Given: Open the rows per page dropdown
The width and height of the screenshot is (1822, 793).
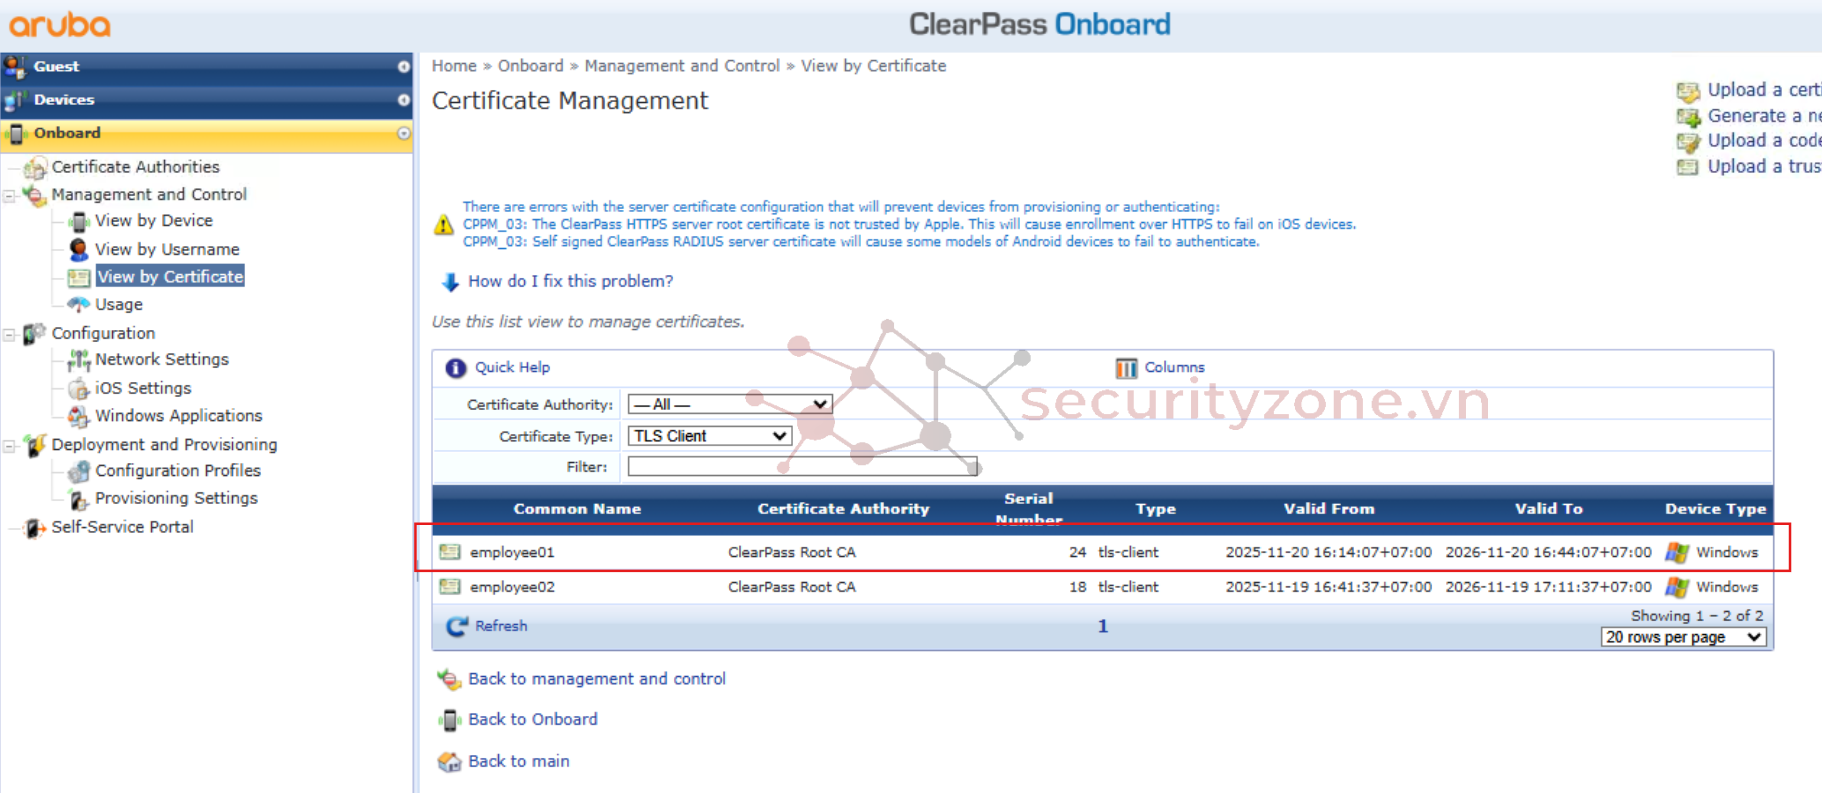Looking at the screenshot, I should pyautogui.click(x=1684, y=637).
